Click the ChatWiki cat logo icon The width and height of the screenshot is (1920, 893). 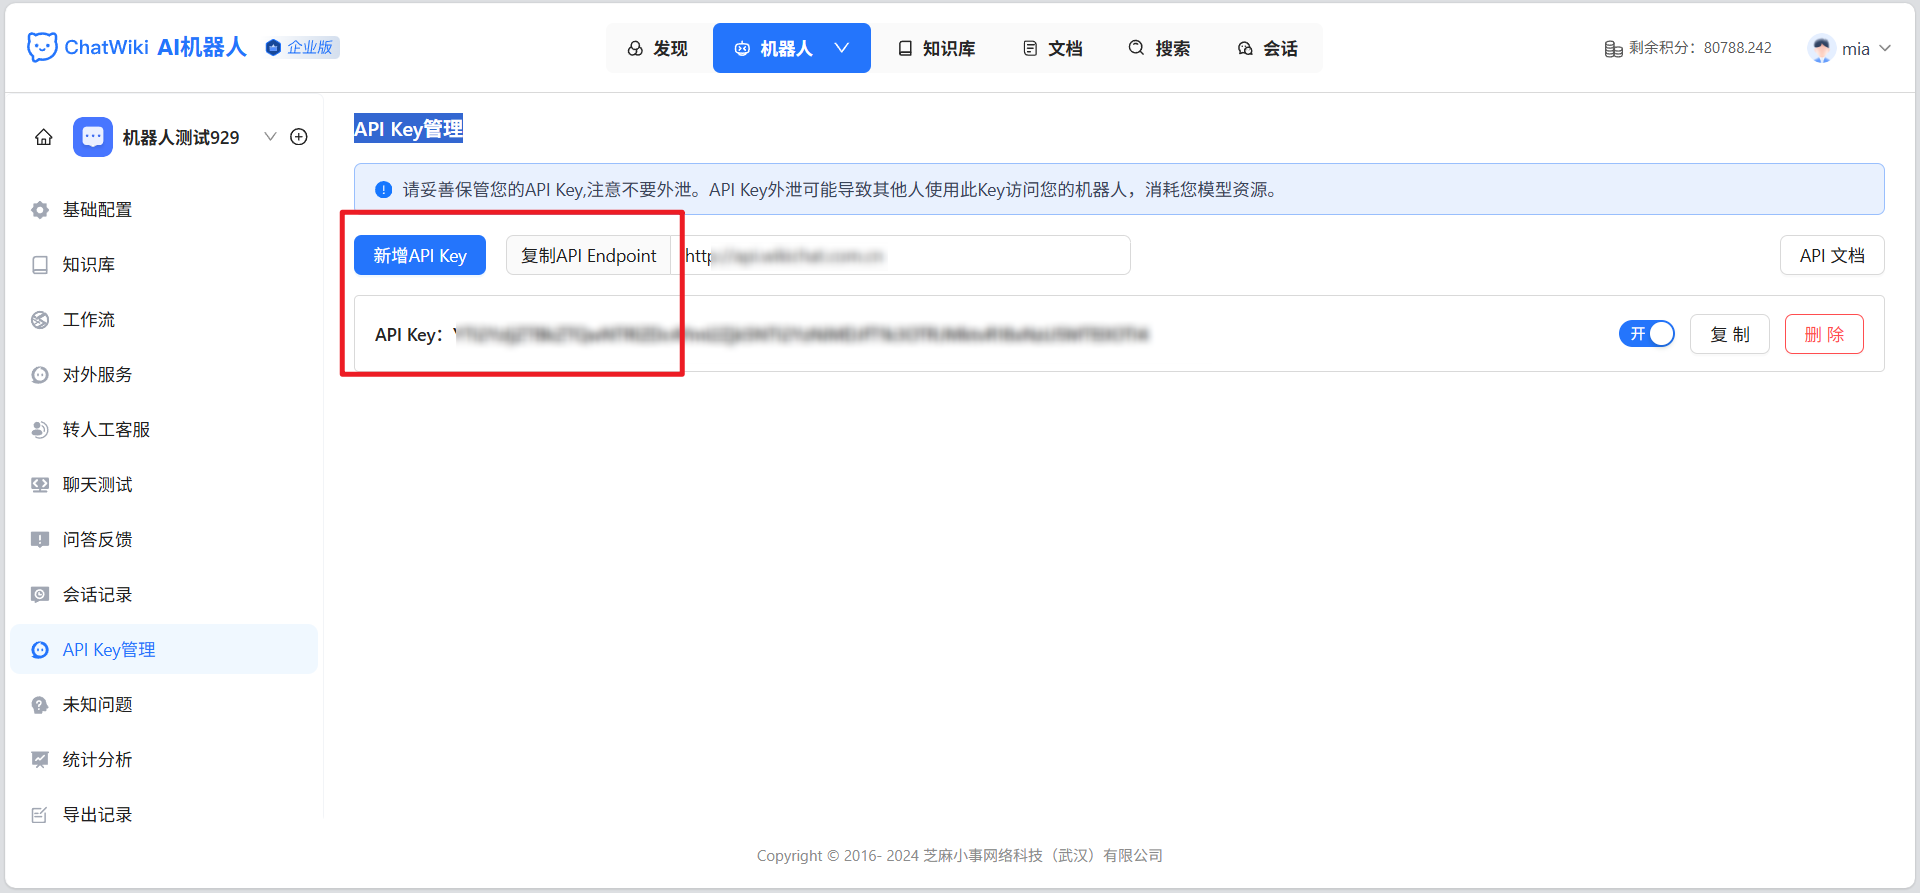coord(42,47)
